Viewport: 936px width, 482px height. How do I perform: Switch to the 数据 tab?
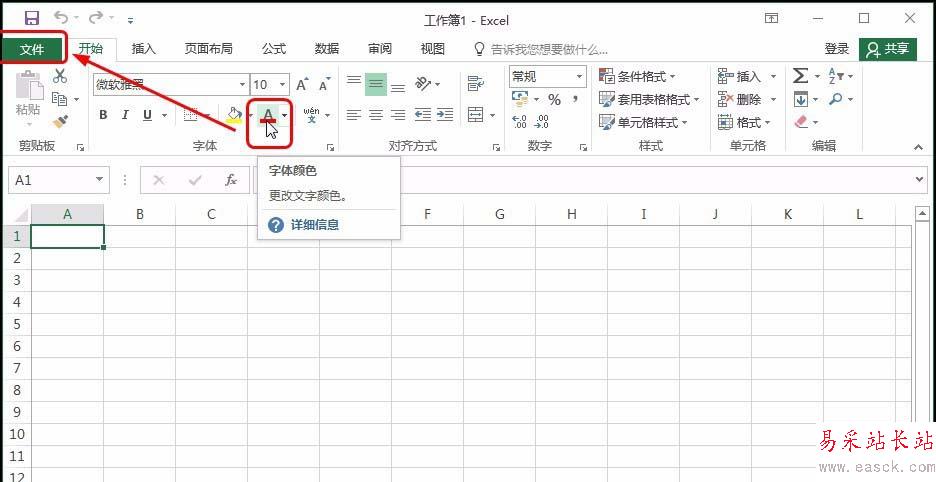[327, 49]
